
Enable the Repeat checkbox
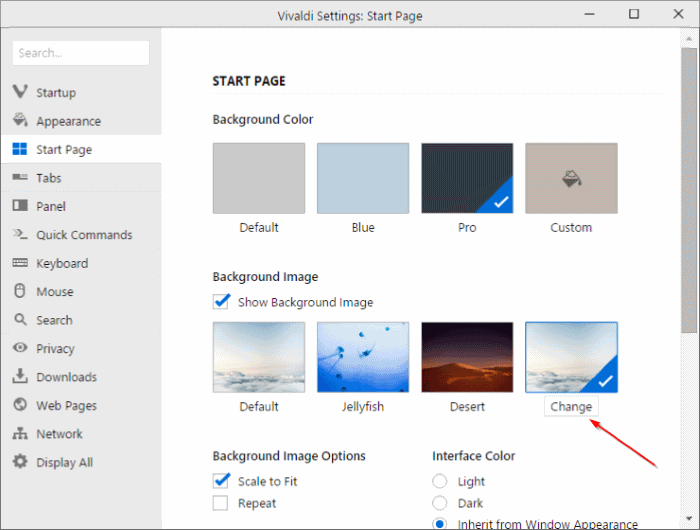point(220,503)
